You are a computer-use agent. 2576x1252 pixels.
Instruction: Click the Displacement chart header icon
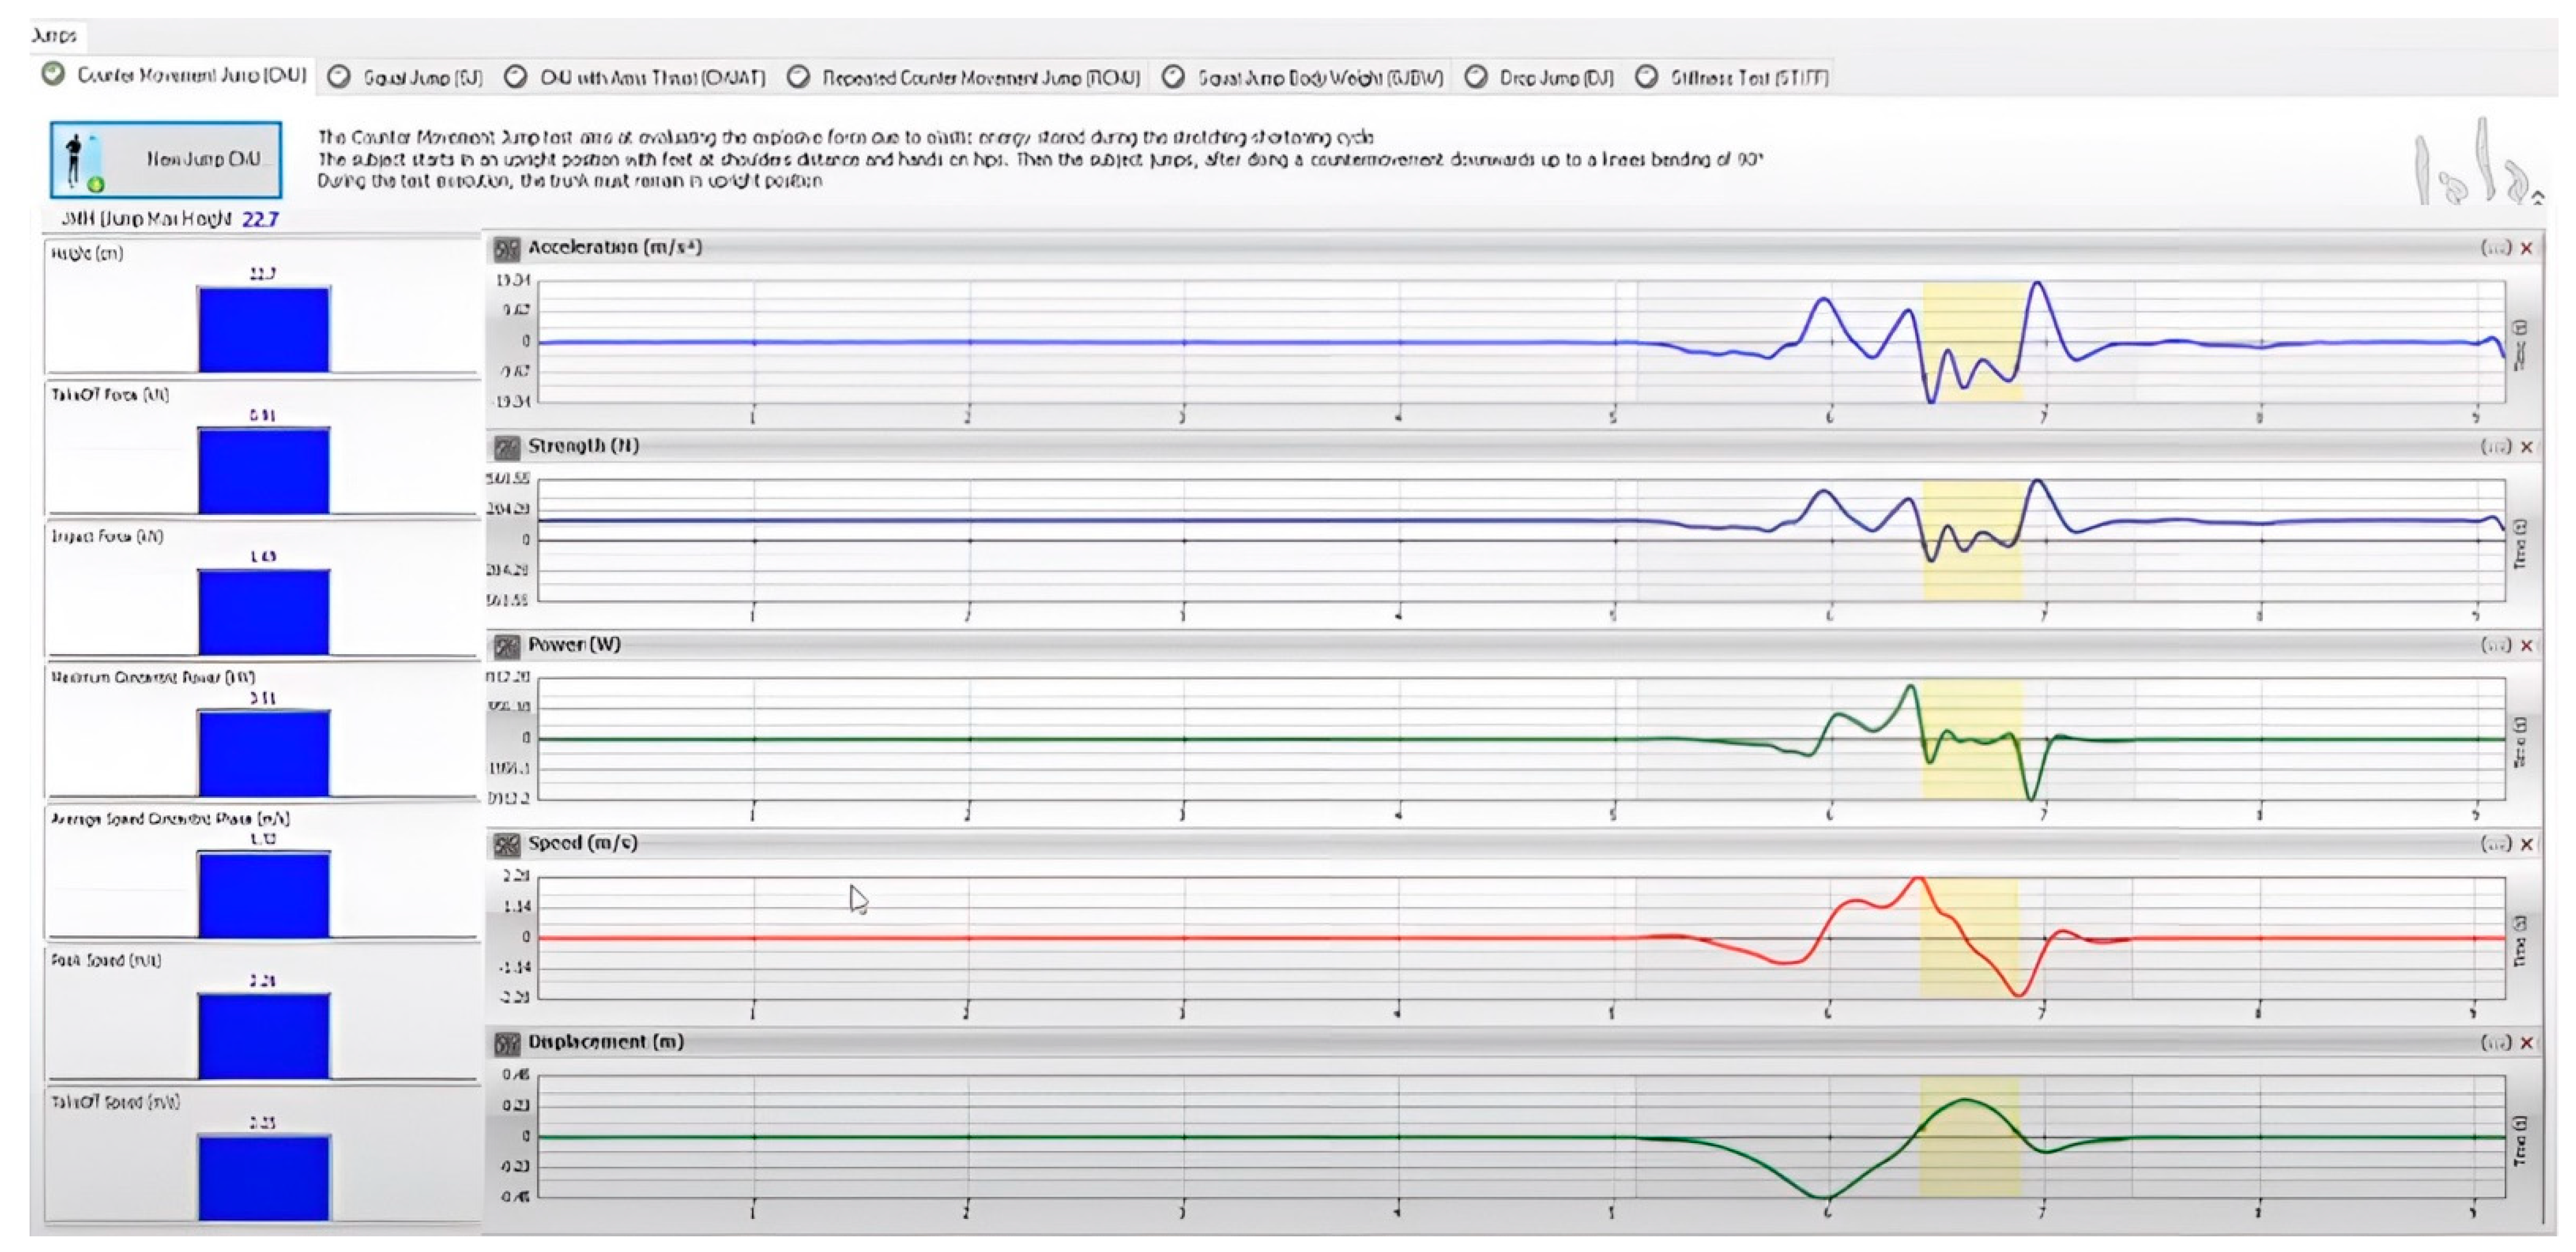[507, 1044]
